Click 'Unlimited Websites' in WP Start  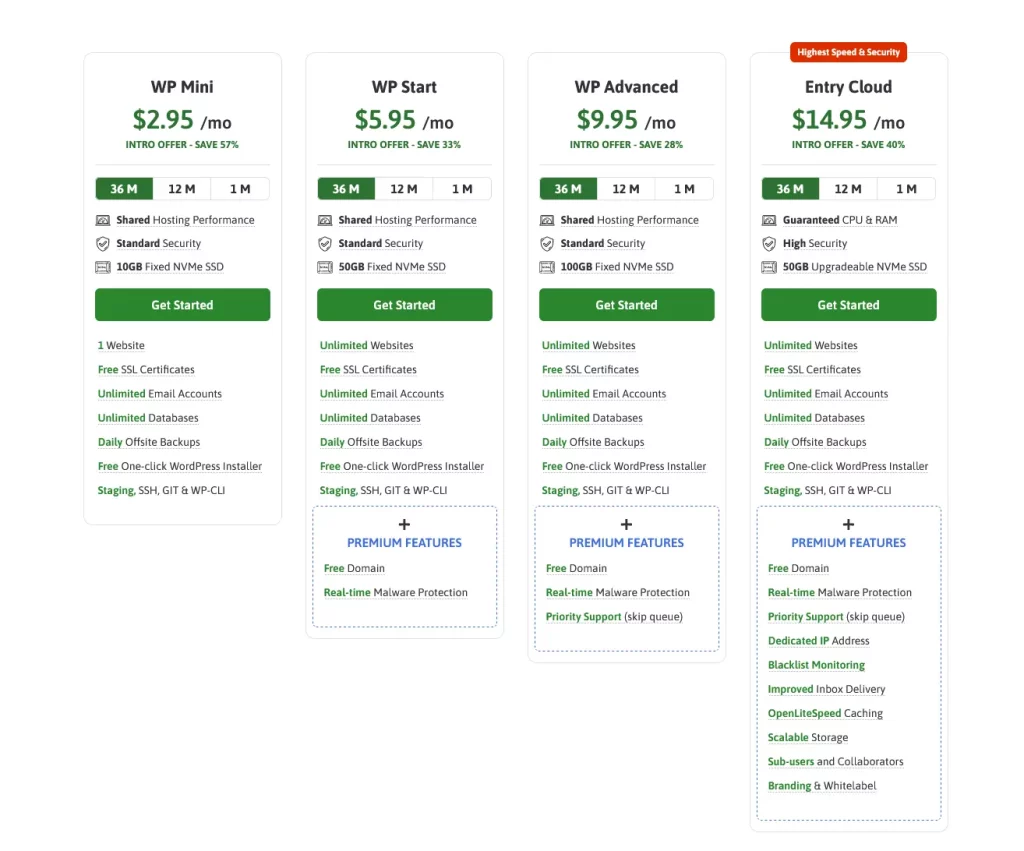click(366, 345)
